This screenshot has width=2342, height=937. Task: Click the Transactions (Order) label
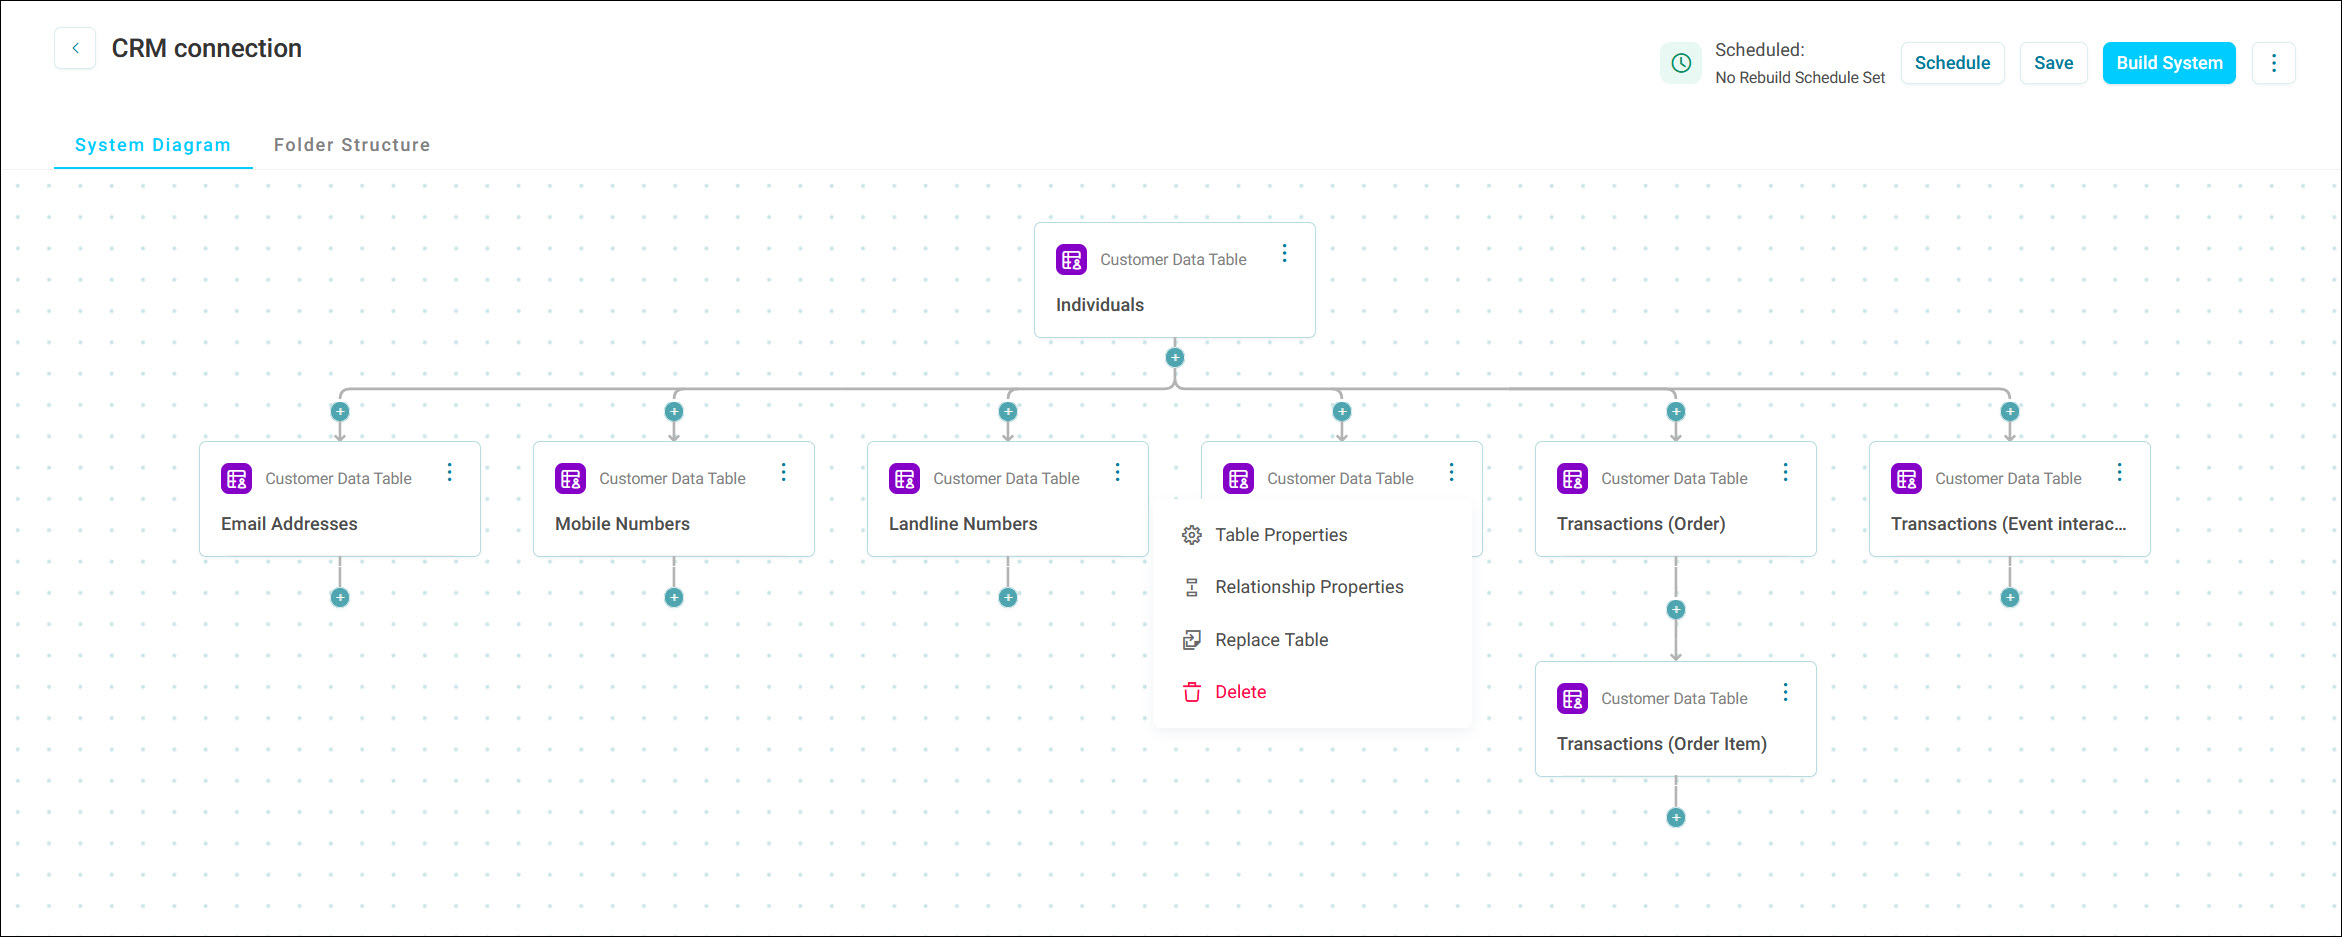coord(1641,524)
